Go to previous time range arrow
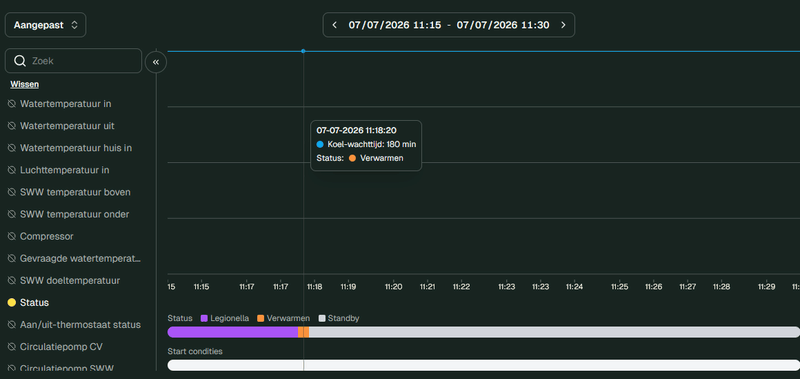Screen dimensions: 800x379 (335, 25)
